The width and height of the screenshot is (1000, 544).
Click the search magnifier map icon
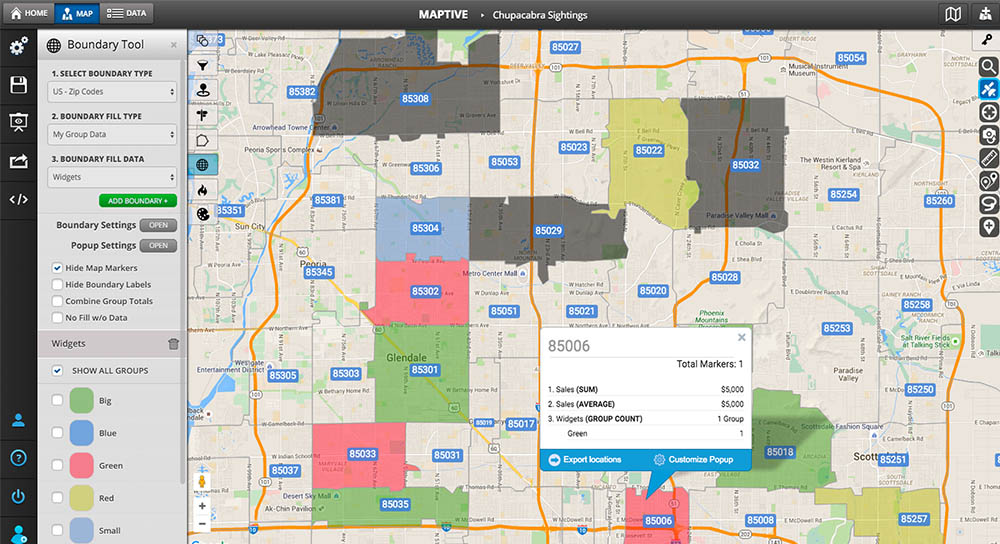989,66
